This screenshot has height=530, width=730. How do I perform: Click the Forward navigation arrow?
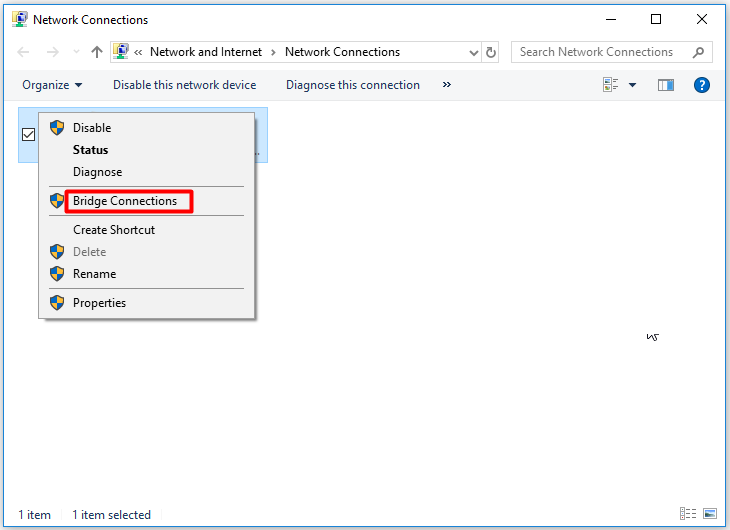click(53, 52)
